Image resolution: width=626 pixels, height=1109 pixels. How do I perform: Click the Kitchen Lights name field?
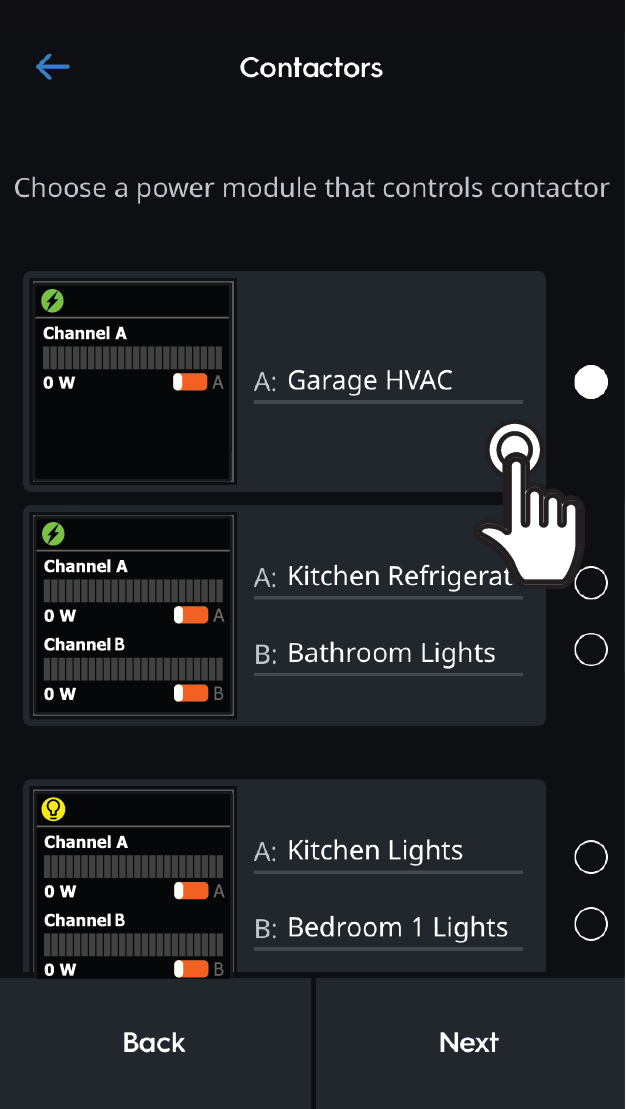[x=388, y=851]
